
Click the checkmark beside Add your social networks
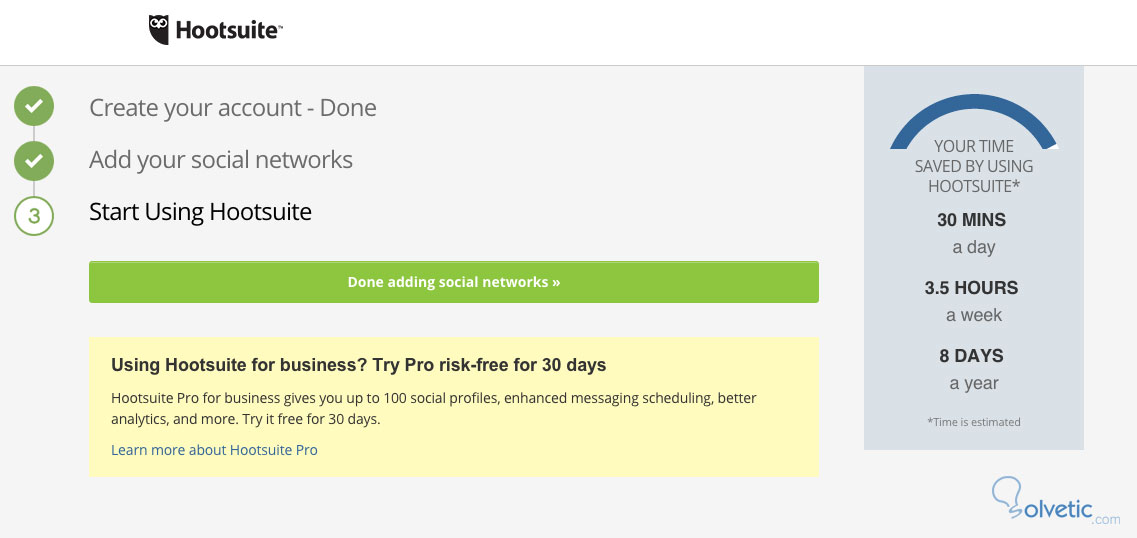(34, 159)
